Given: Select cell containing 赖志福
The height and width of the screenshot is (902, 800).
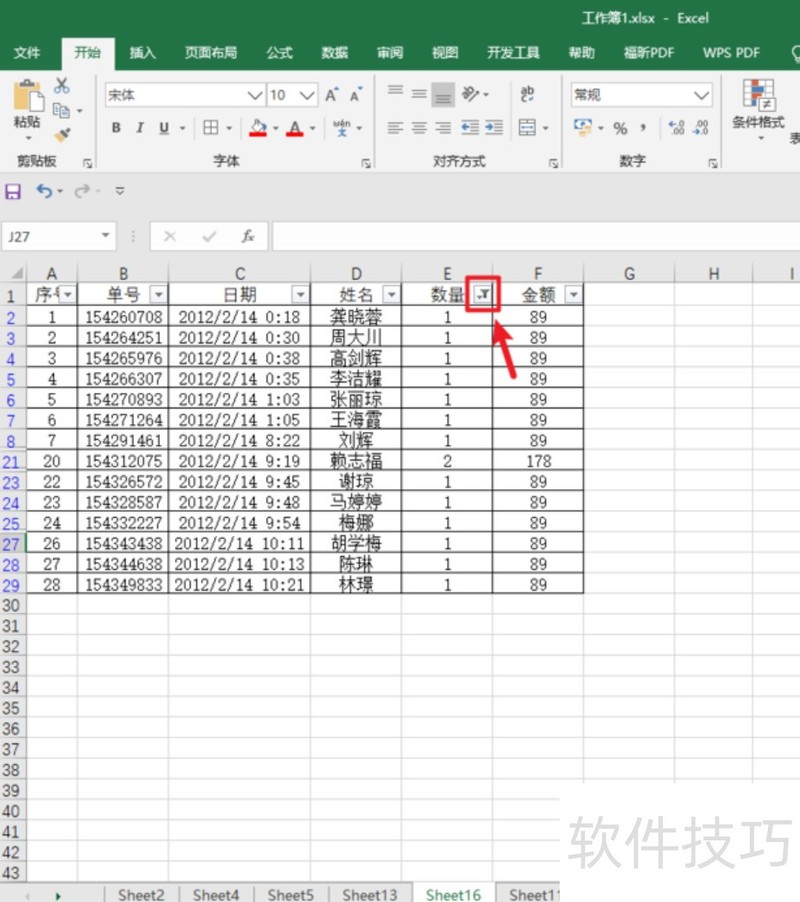Looking at the screenshot, I should (x=356, y=461).
